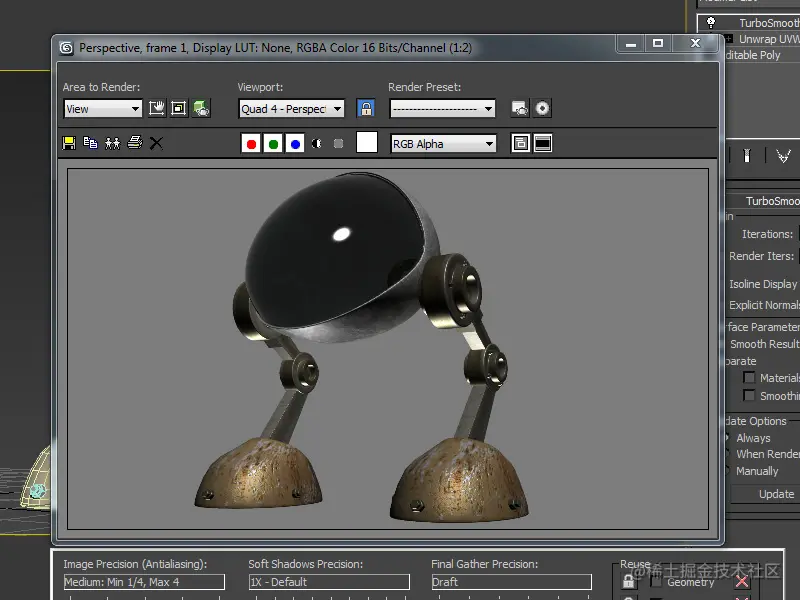The width and height of the screenshot is (800, 600).
Task: Click the Copy Image icon
Action: (x=90, y=143)
